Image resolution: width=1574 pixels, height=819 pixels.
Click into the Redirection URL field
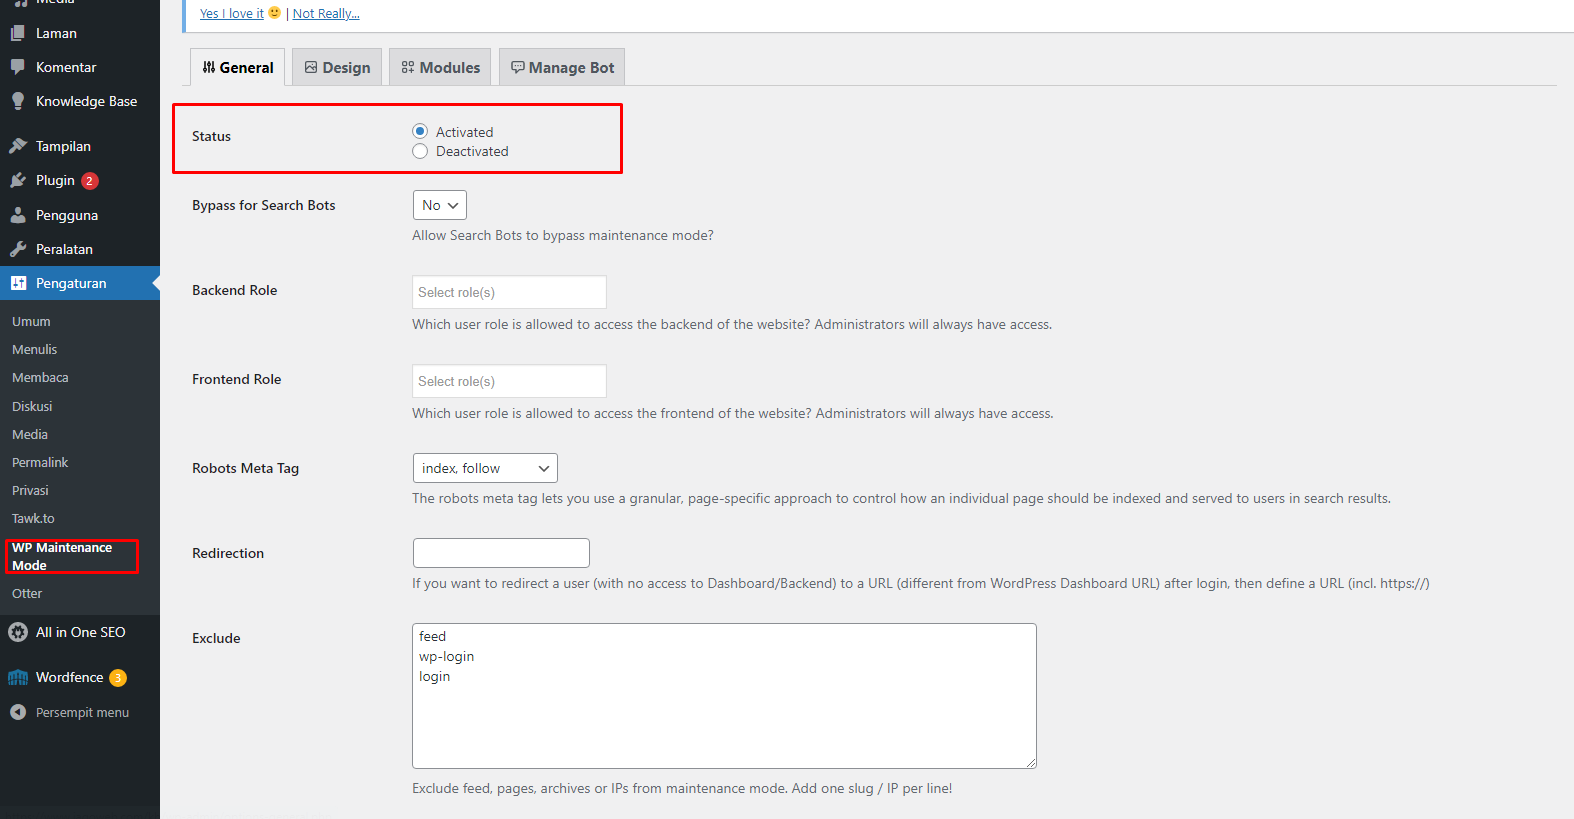[x=501, y=553]
